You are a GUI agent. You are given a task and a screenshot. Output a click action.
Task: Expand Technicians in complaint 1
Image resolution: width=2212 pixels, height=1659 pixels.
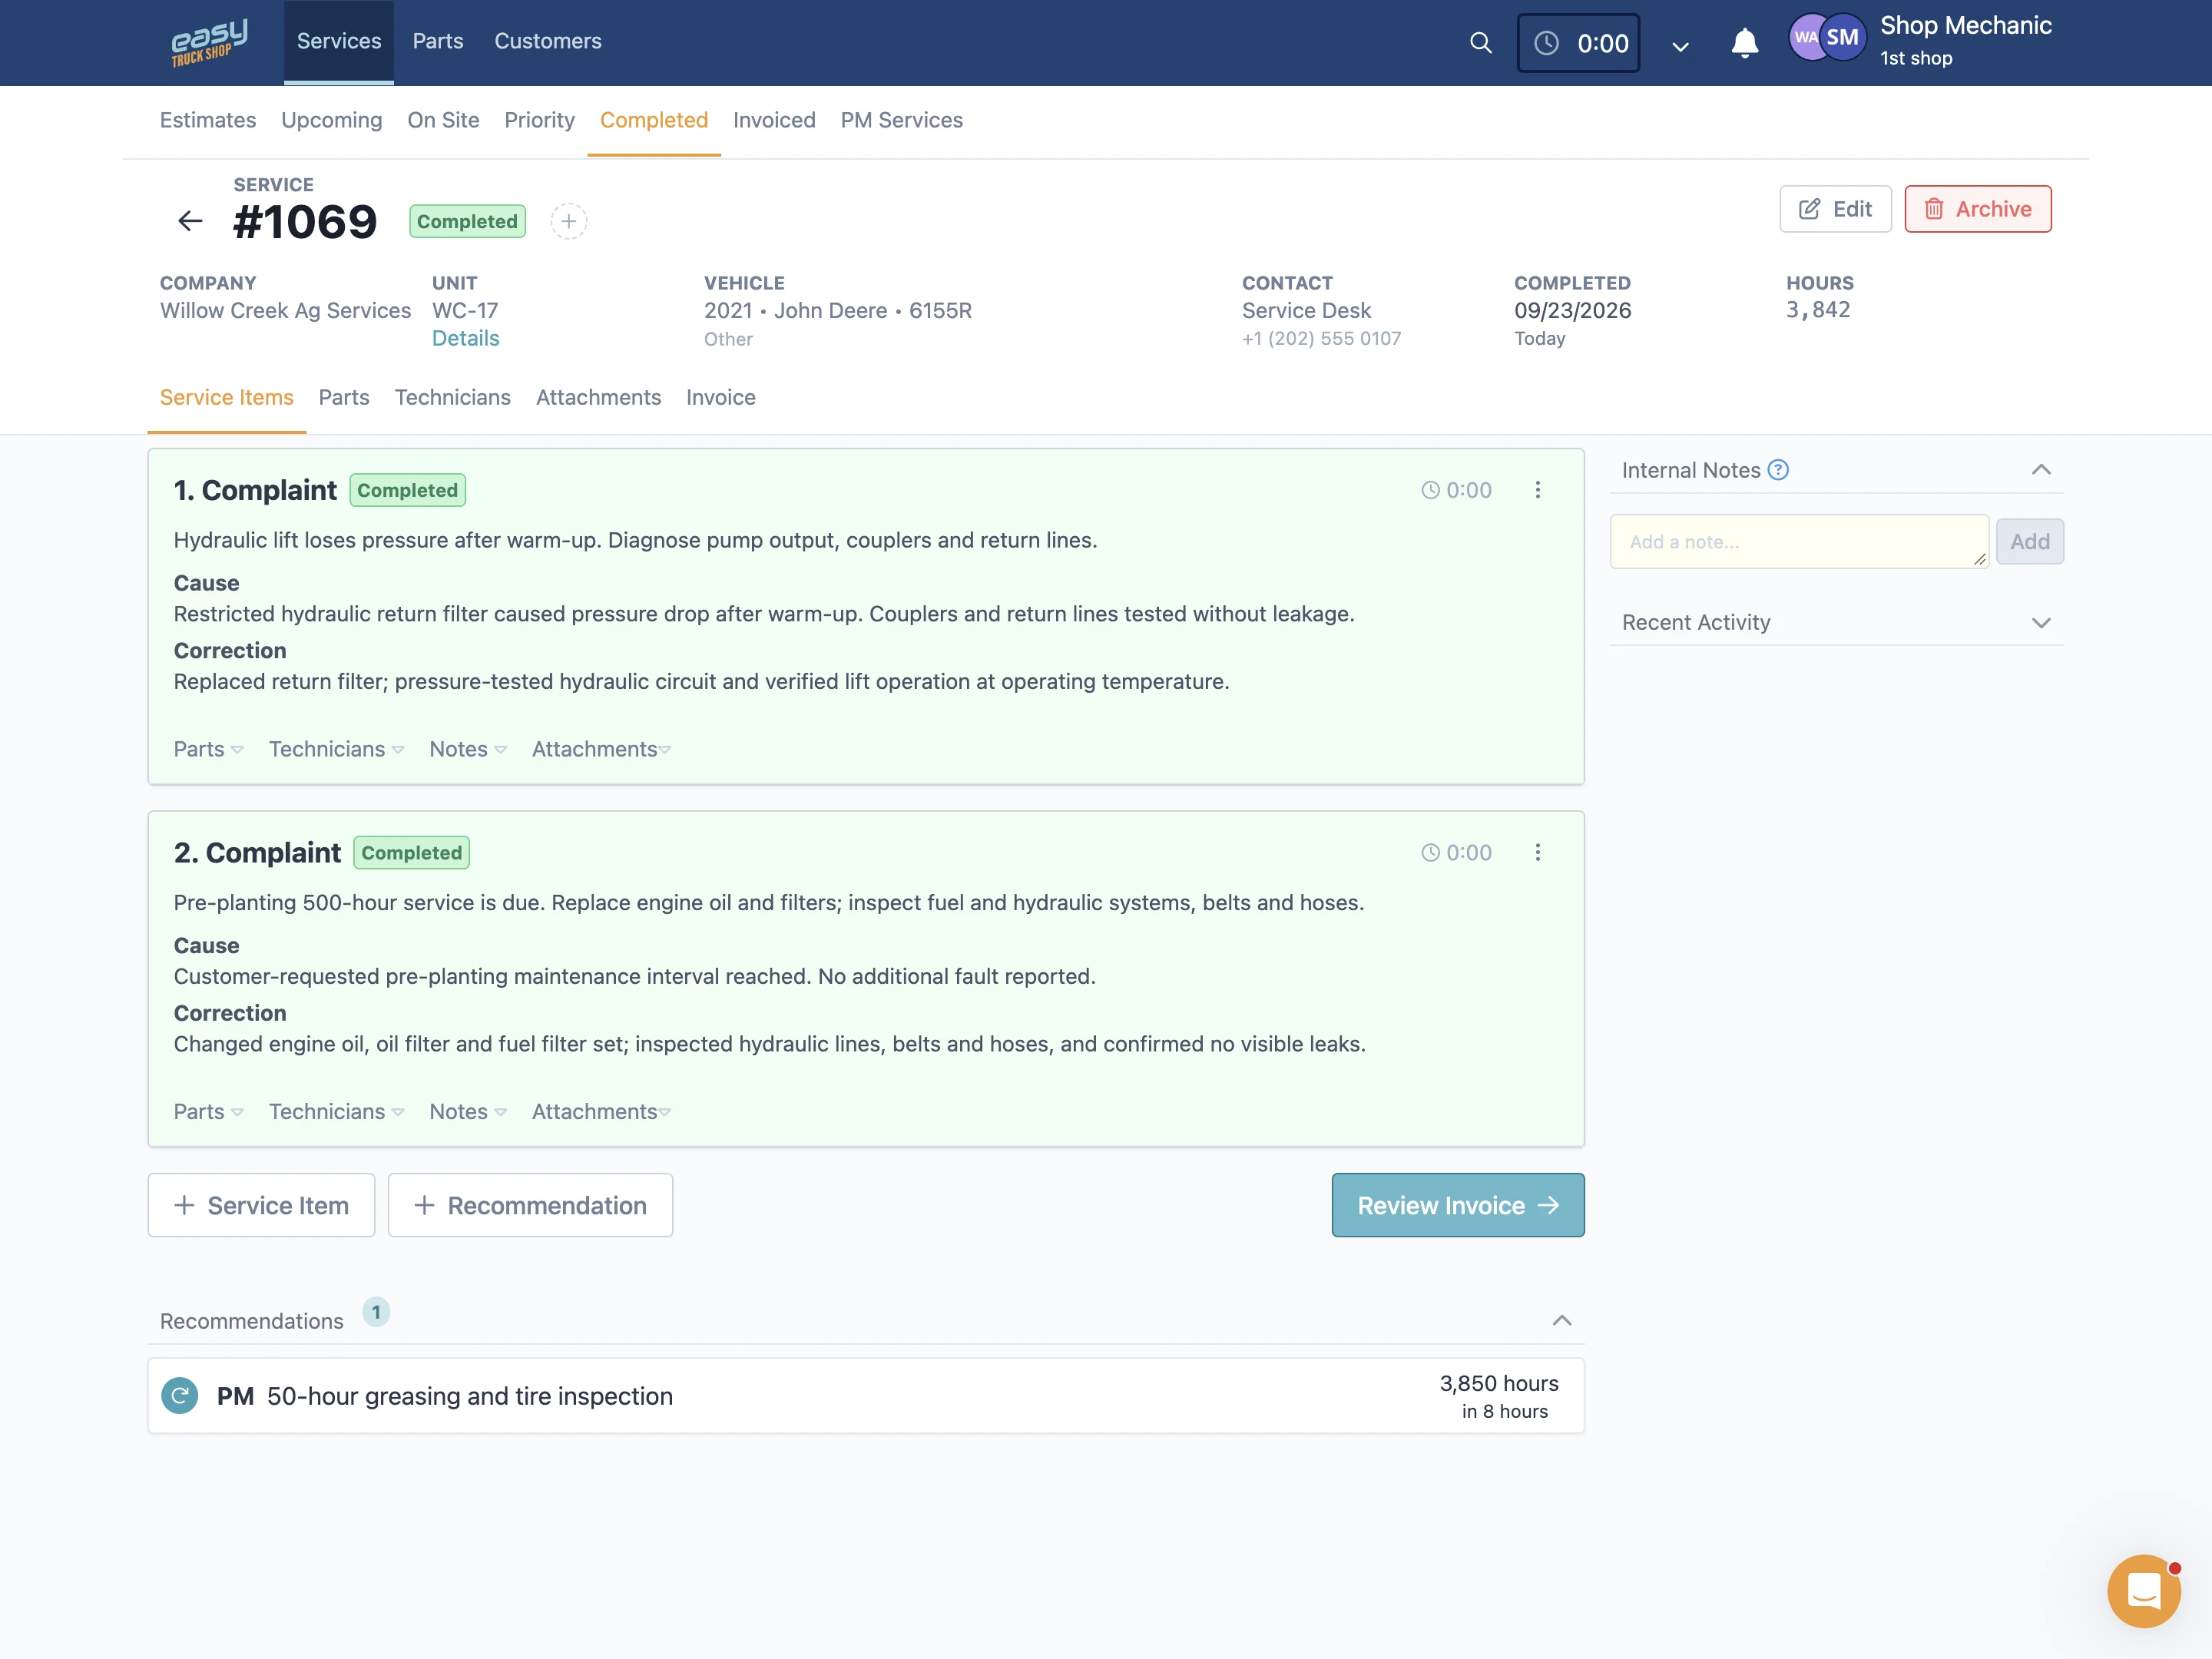click(336, 749)
